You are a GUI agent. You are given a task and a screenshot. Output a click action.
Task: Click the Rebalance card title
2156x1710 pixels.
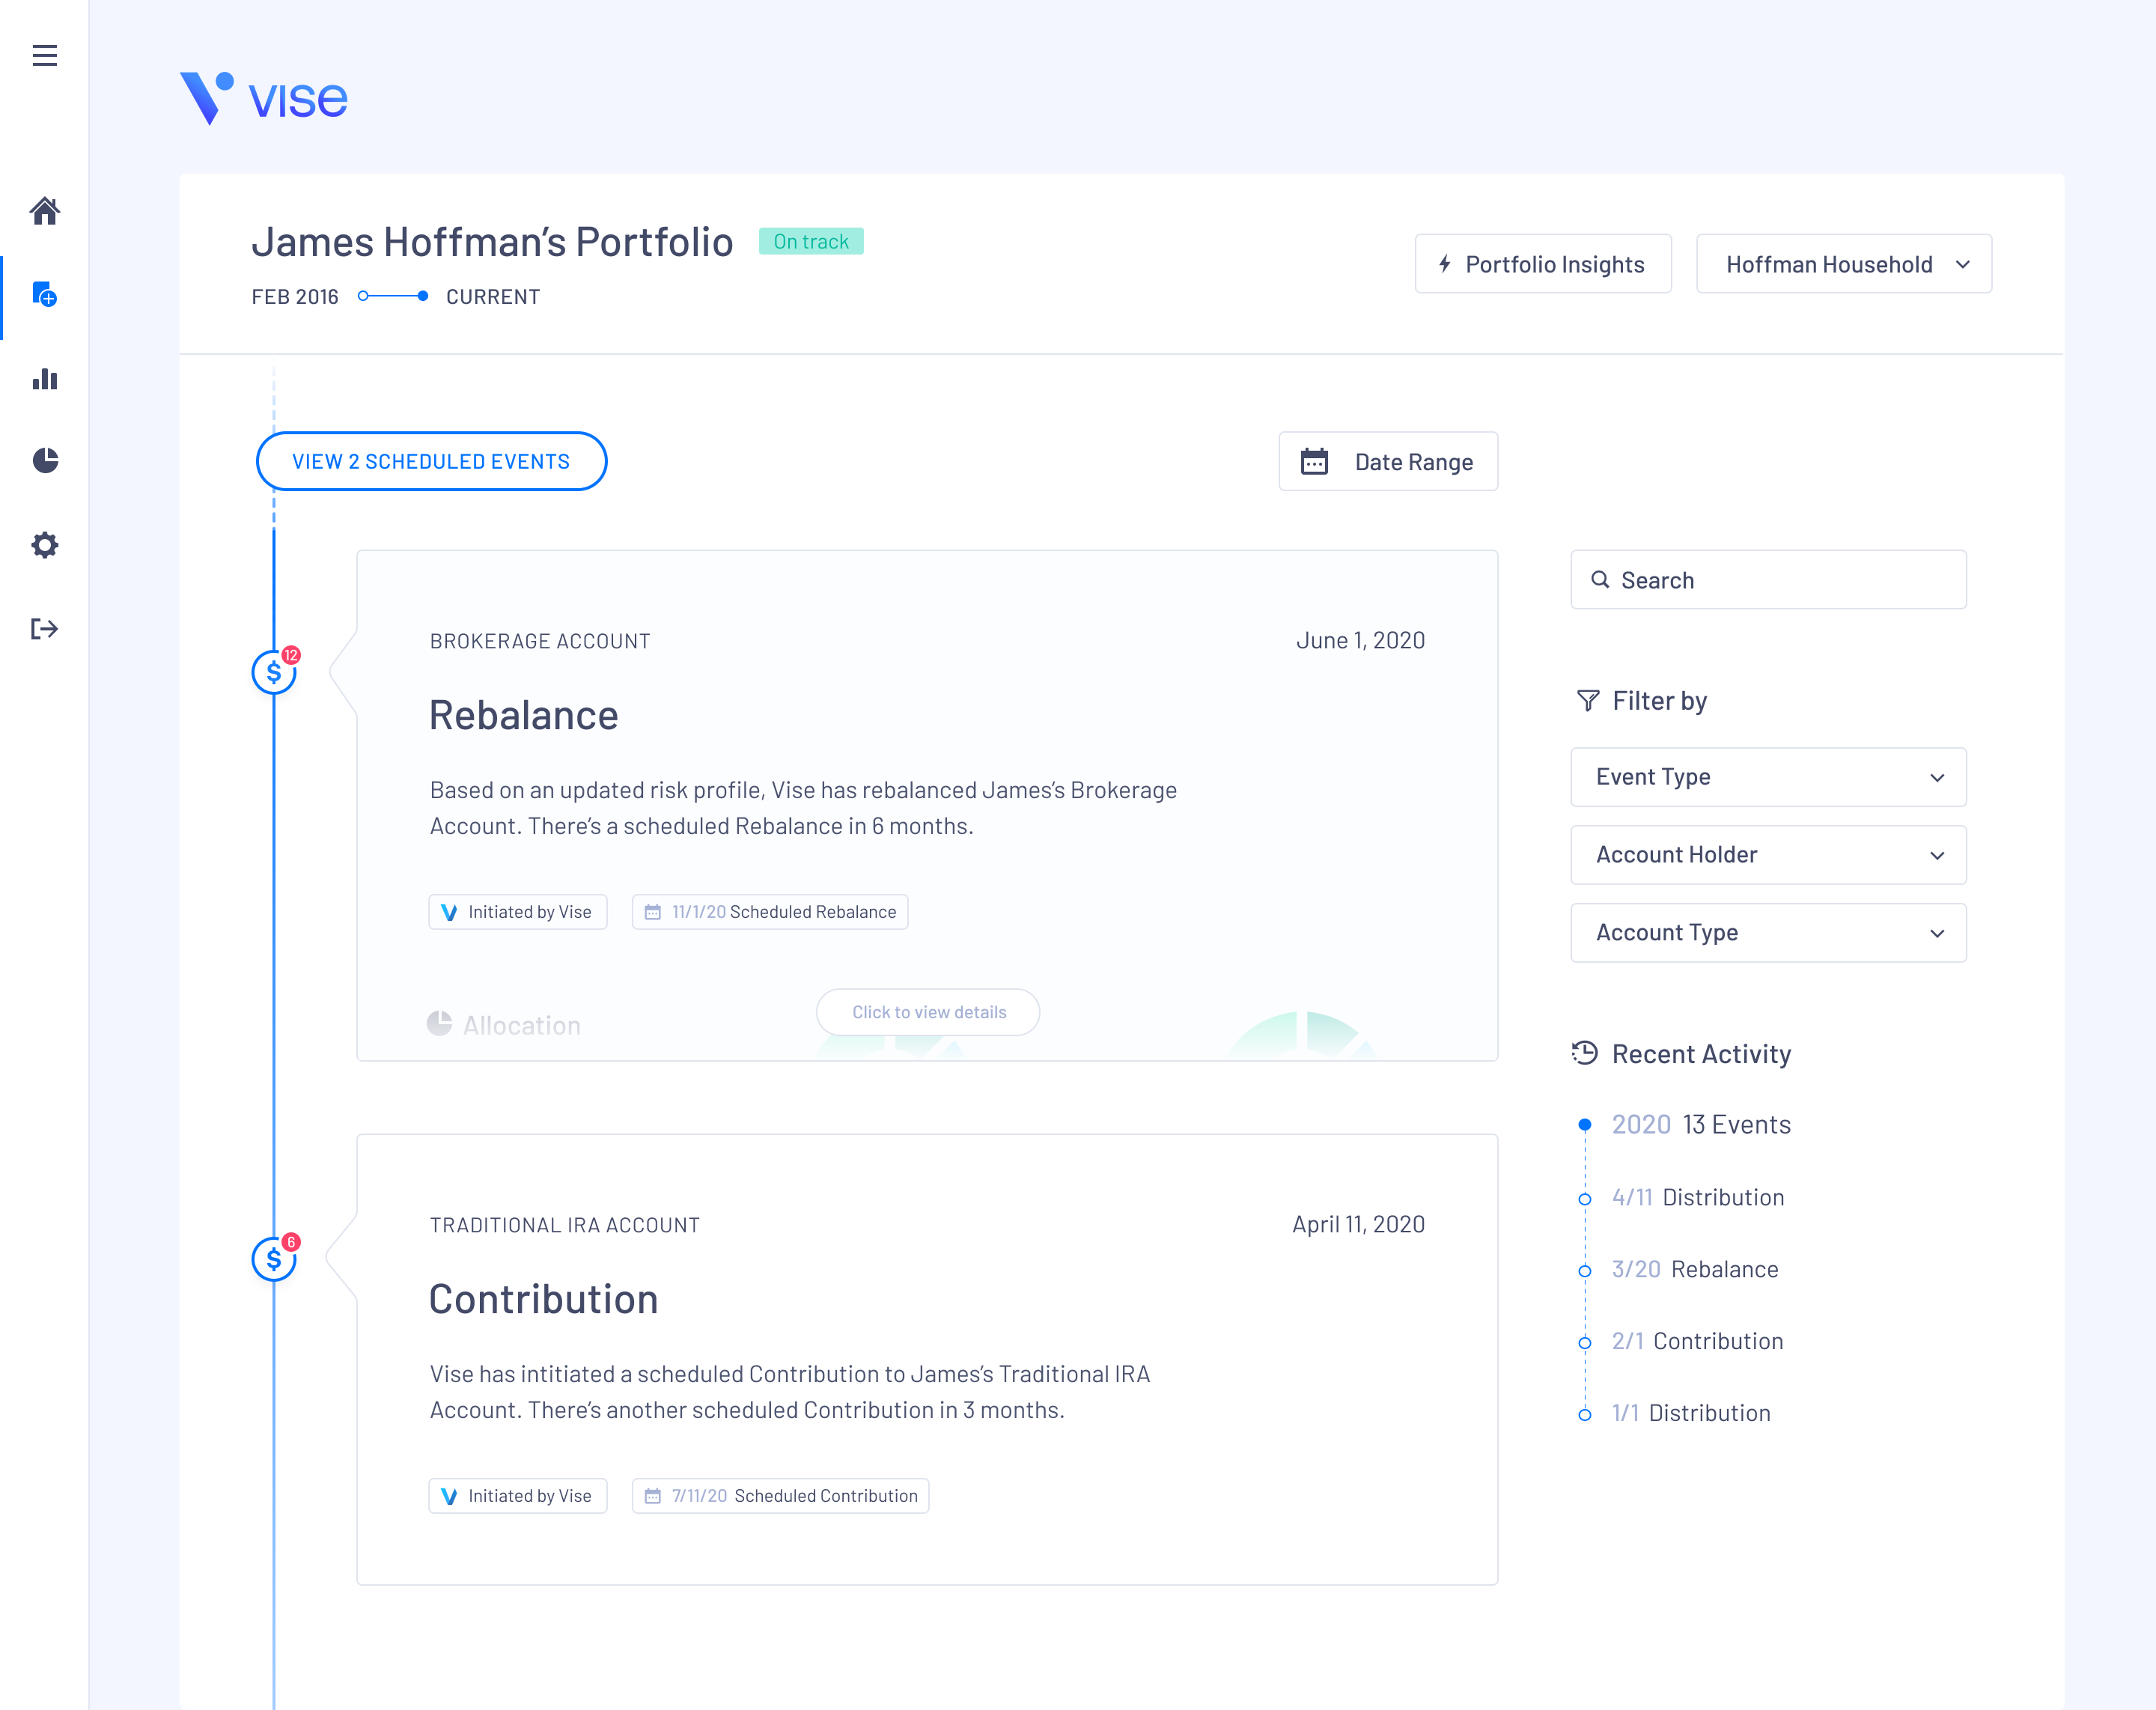(524, 715)
